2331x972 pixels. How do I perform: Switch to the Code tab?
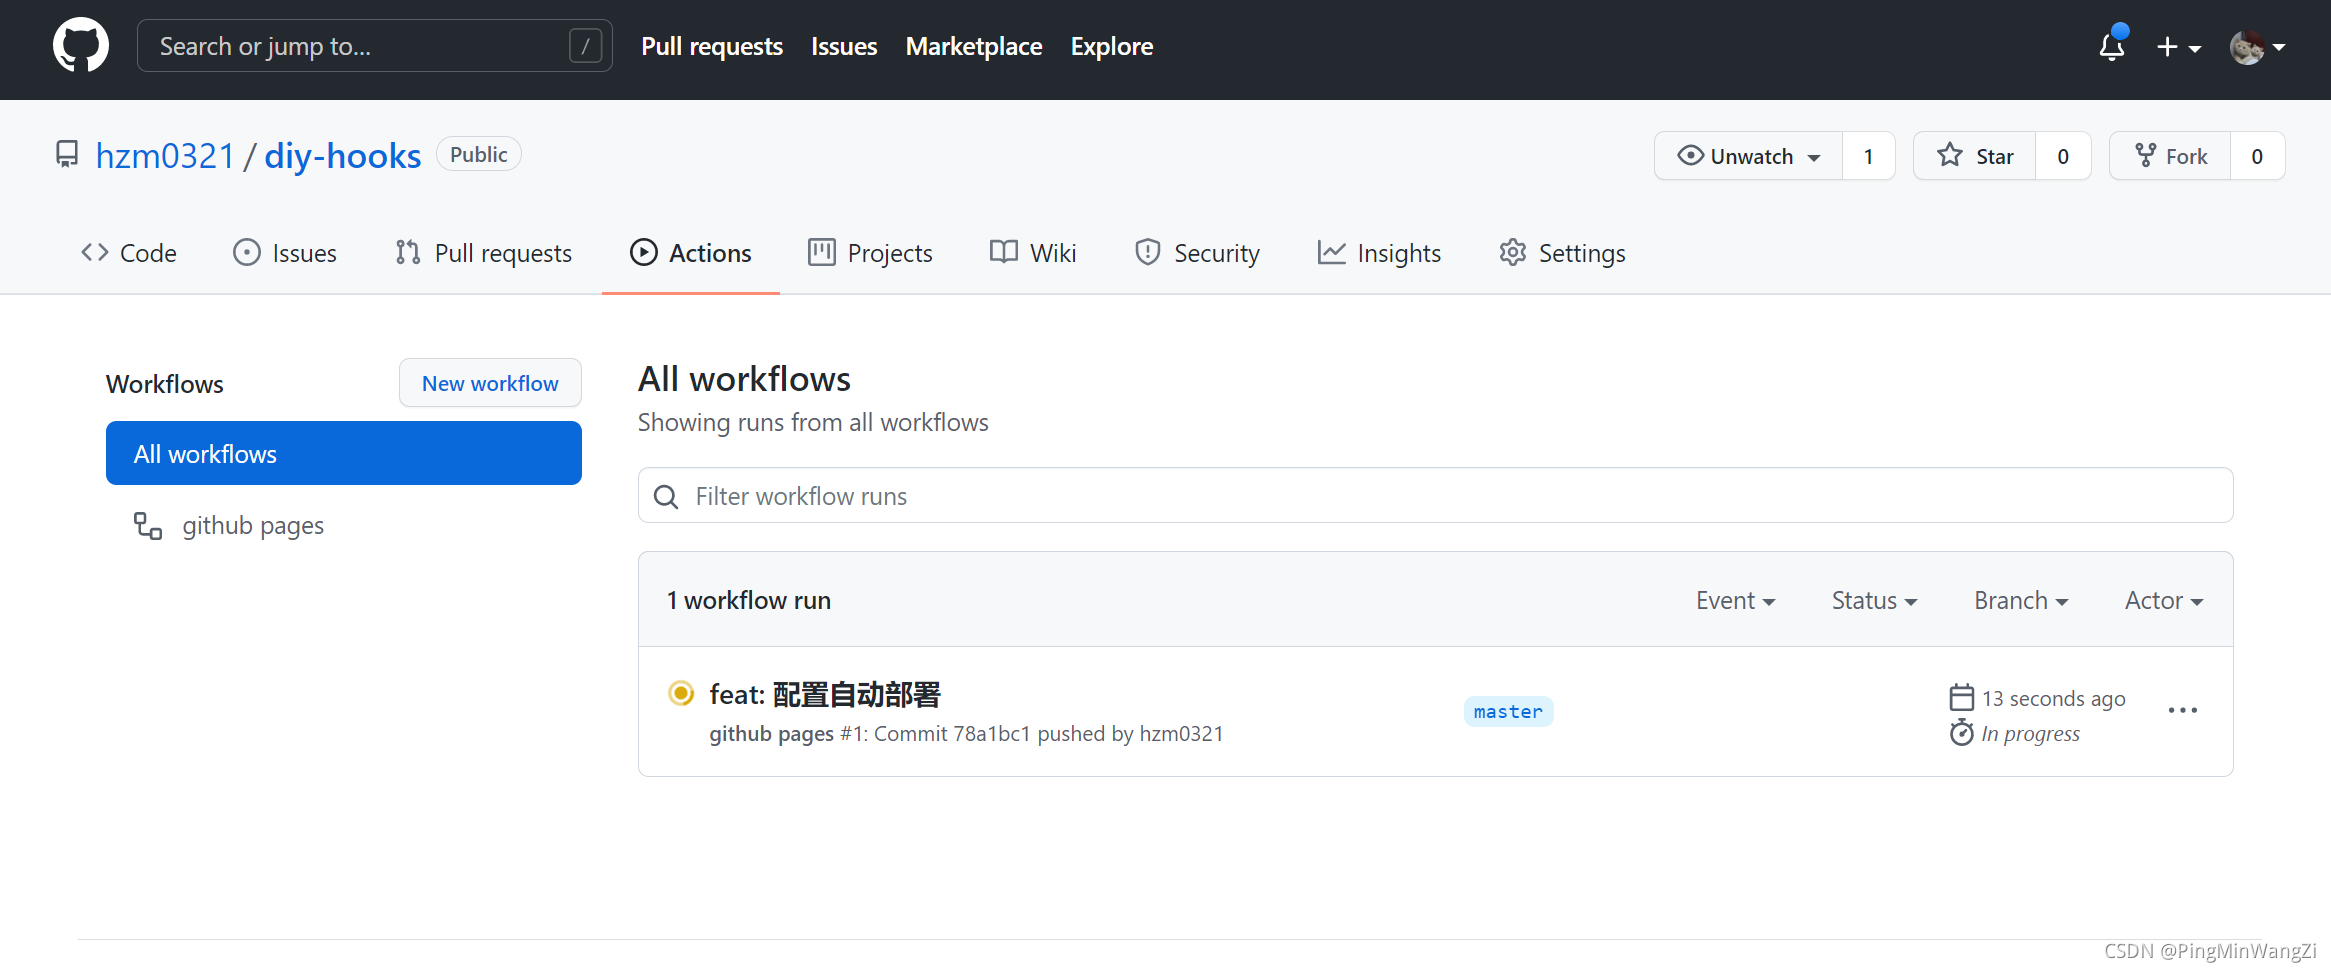[x=128, y=253]
